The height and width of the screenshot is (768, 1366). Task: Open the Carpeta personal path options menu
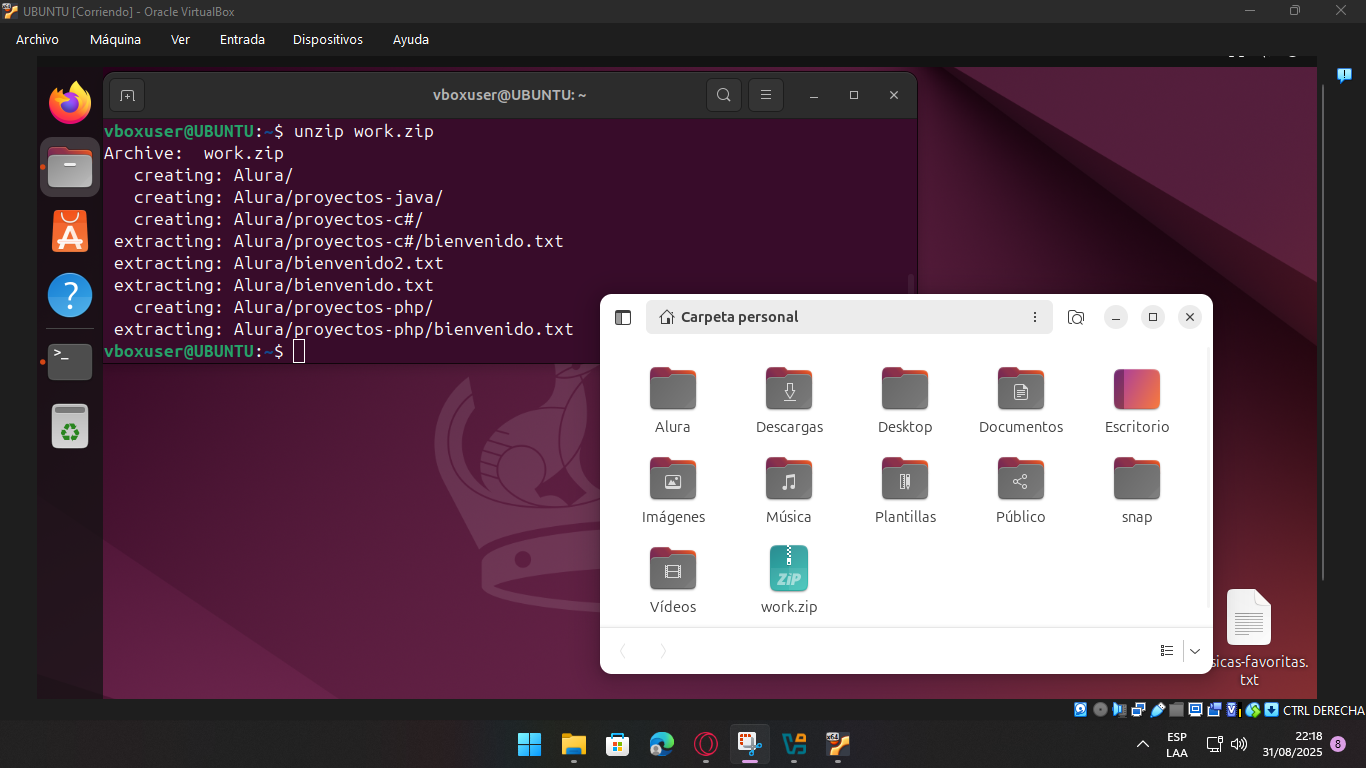[1035, 317]
